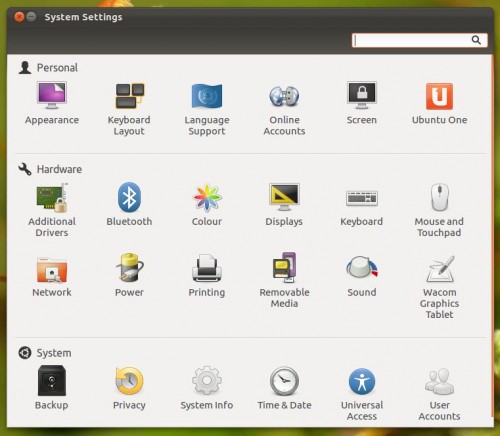Open Universal Access settings

tap(362, 394)
